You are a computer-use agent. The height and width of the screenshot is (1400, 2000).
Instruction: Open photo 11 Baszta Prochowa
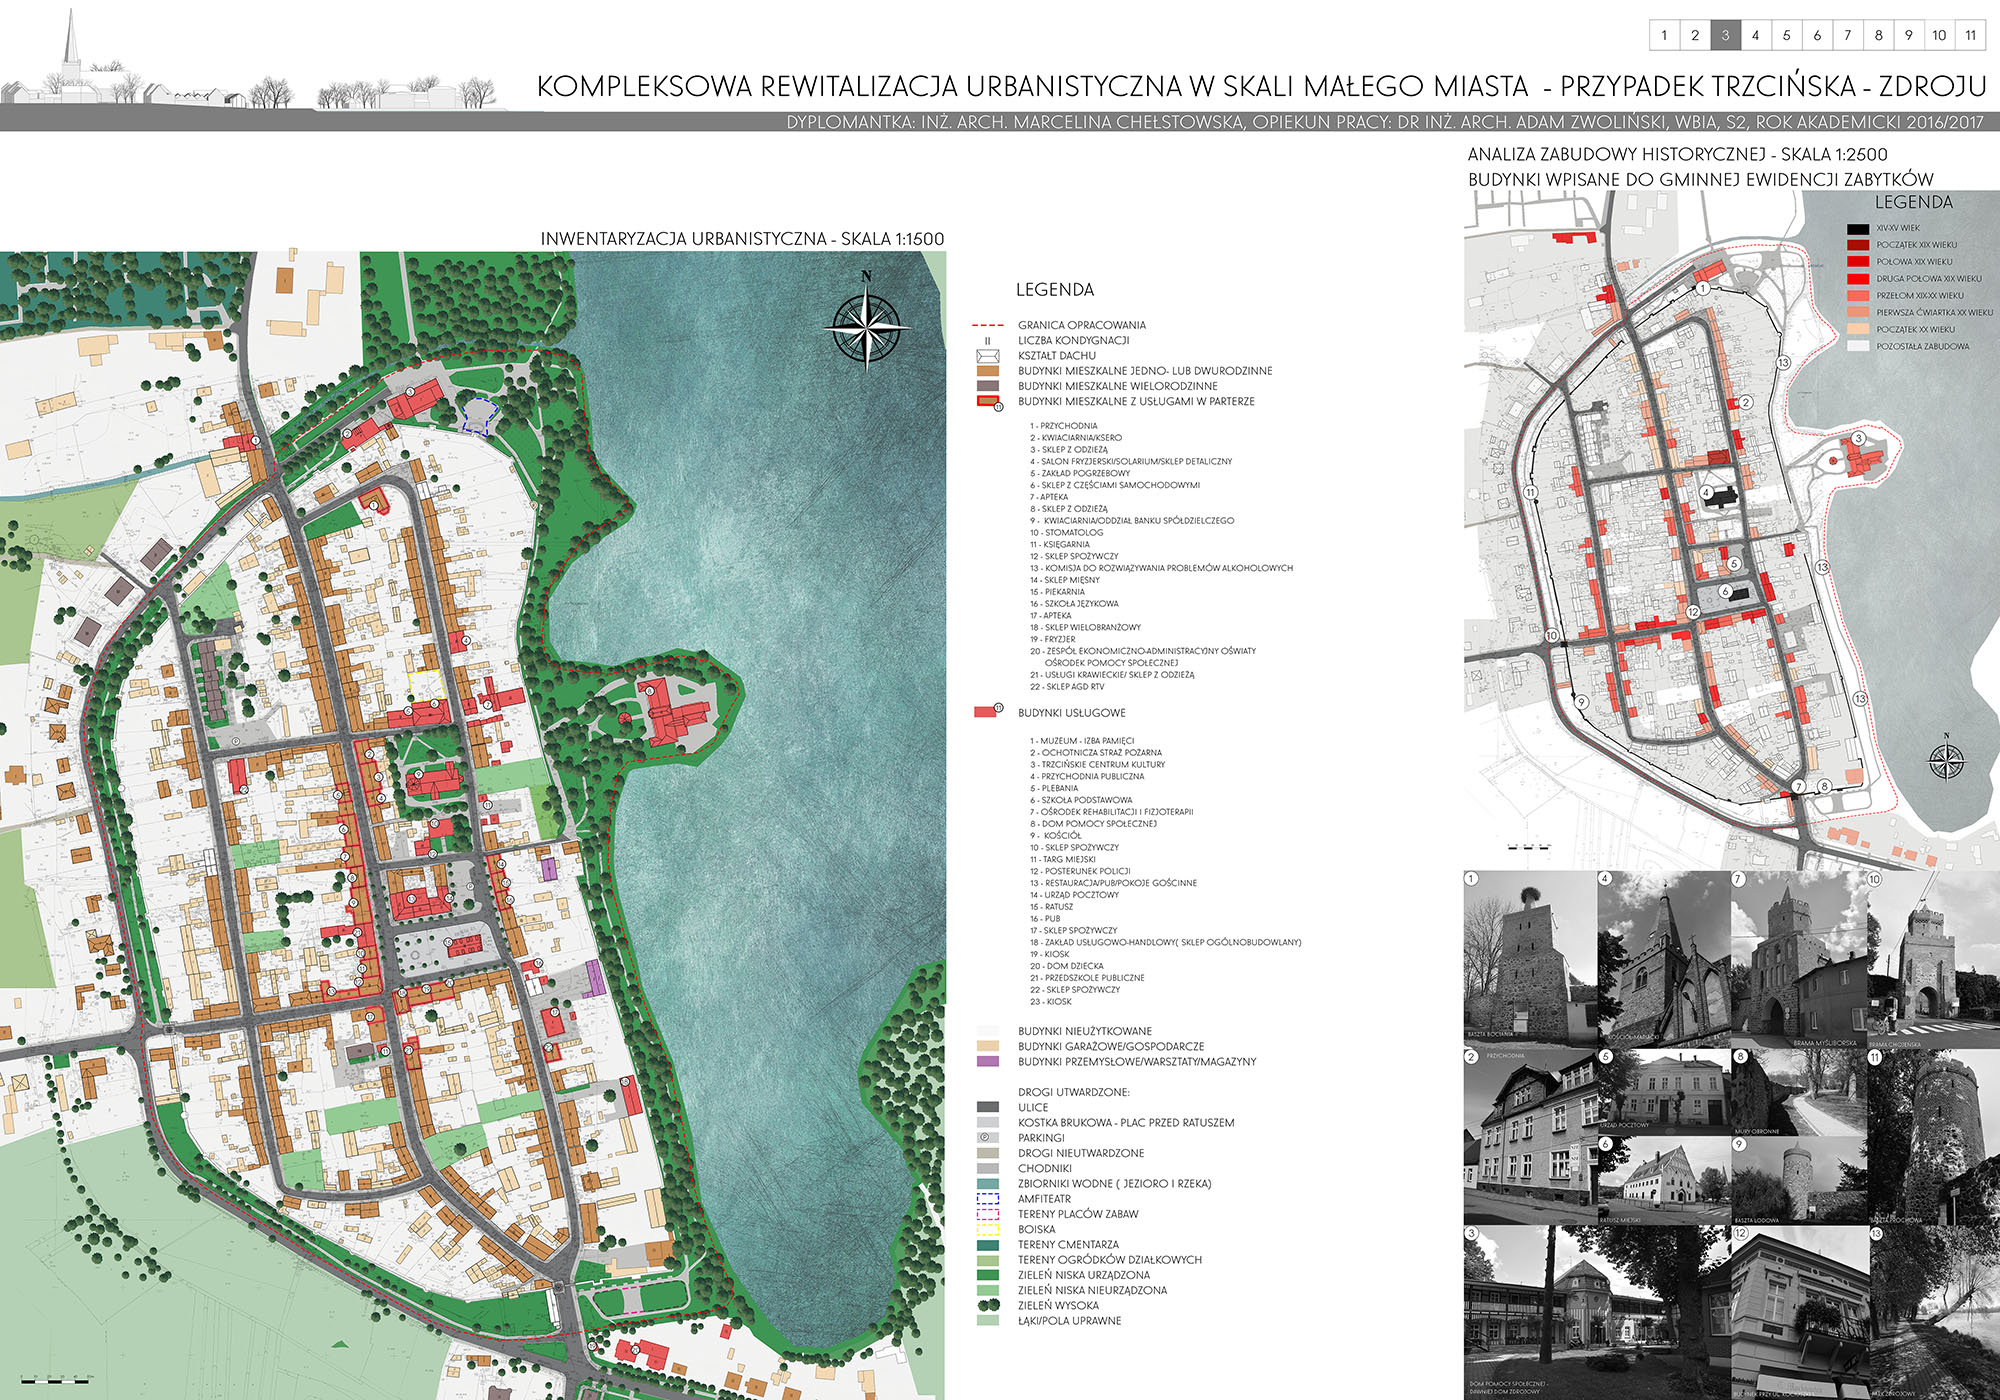click(x=1933, y=1135)
